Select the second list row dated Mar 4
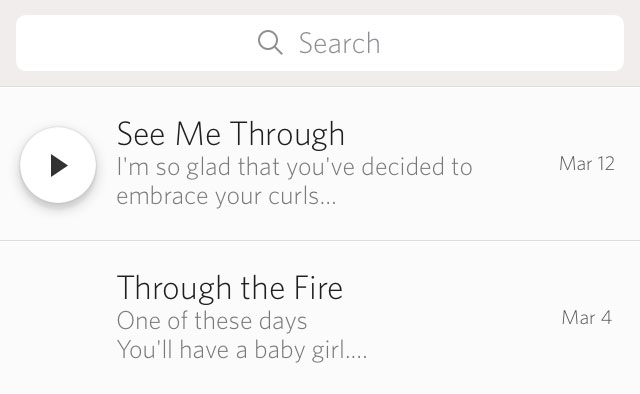This screenshot has height=394, width=640. [x=320, y=318]
